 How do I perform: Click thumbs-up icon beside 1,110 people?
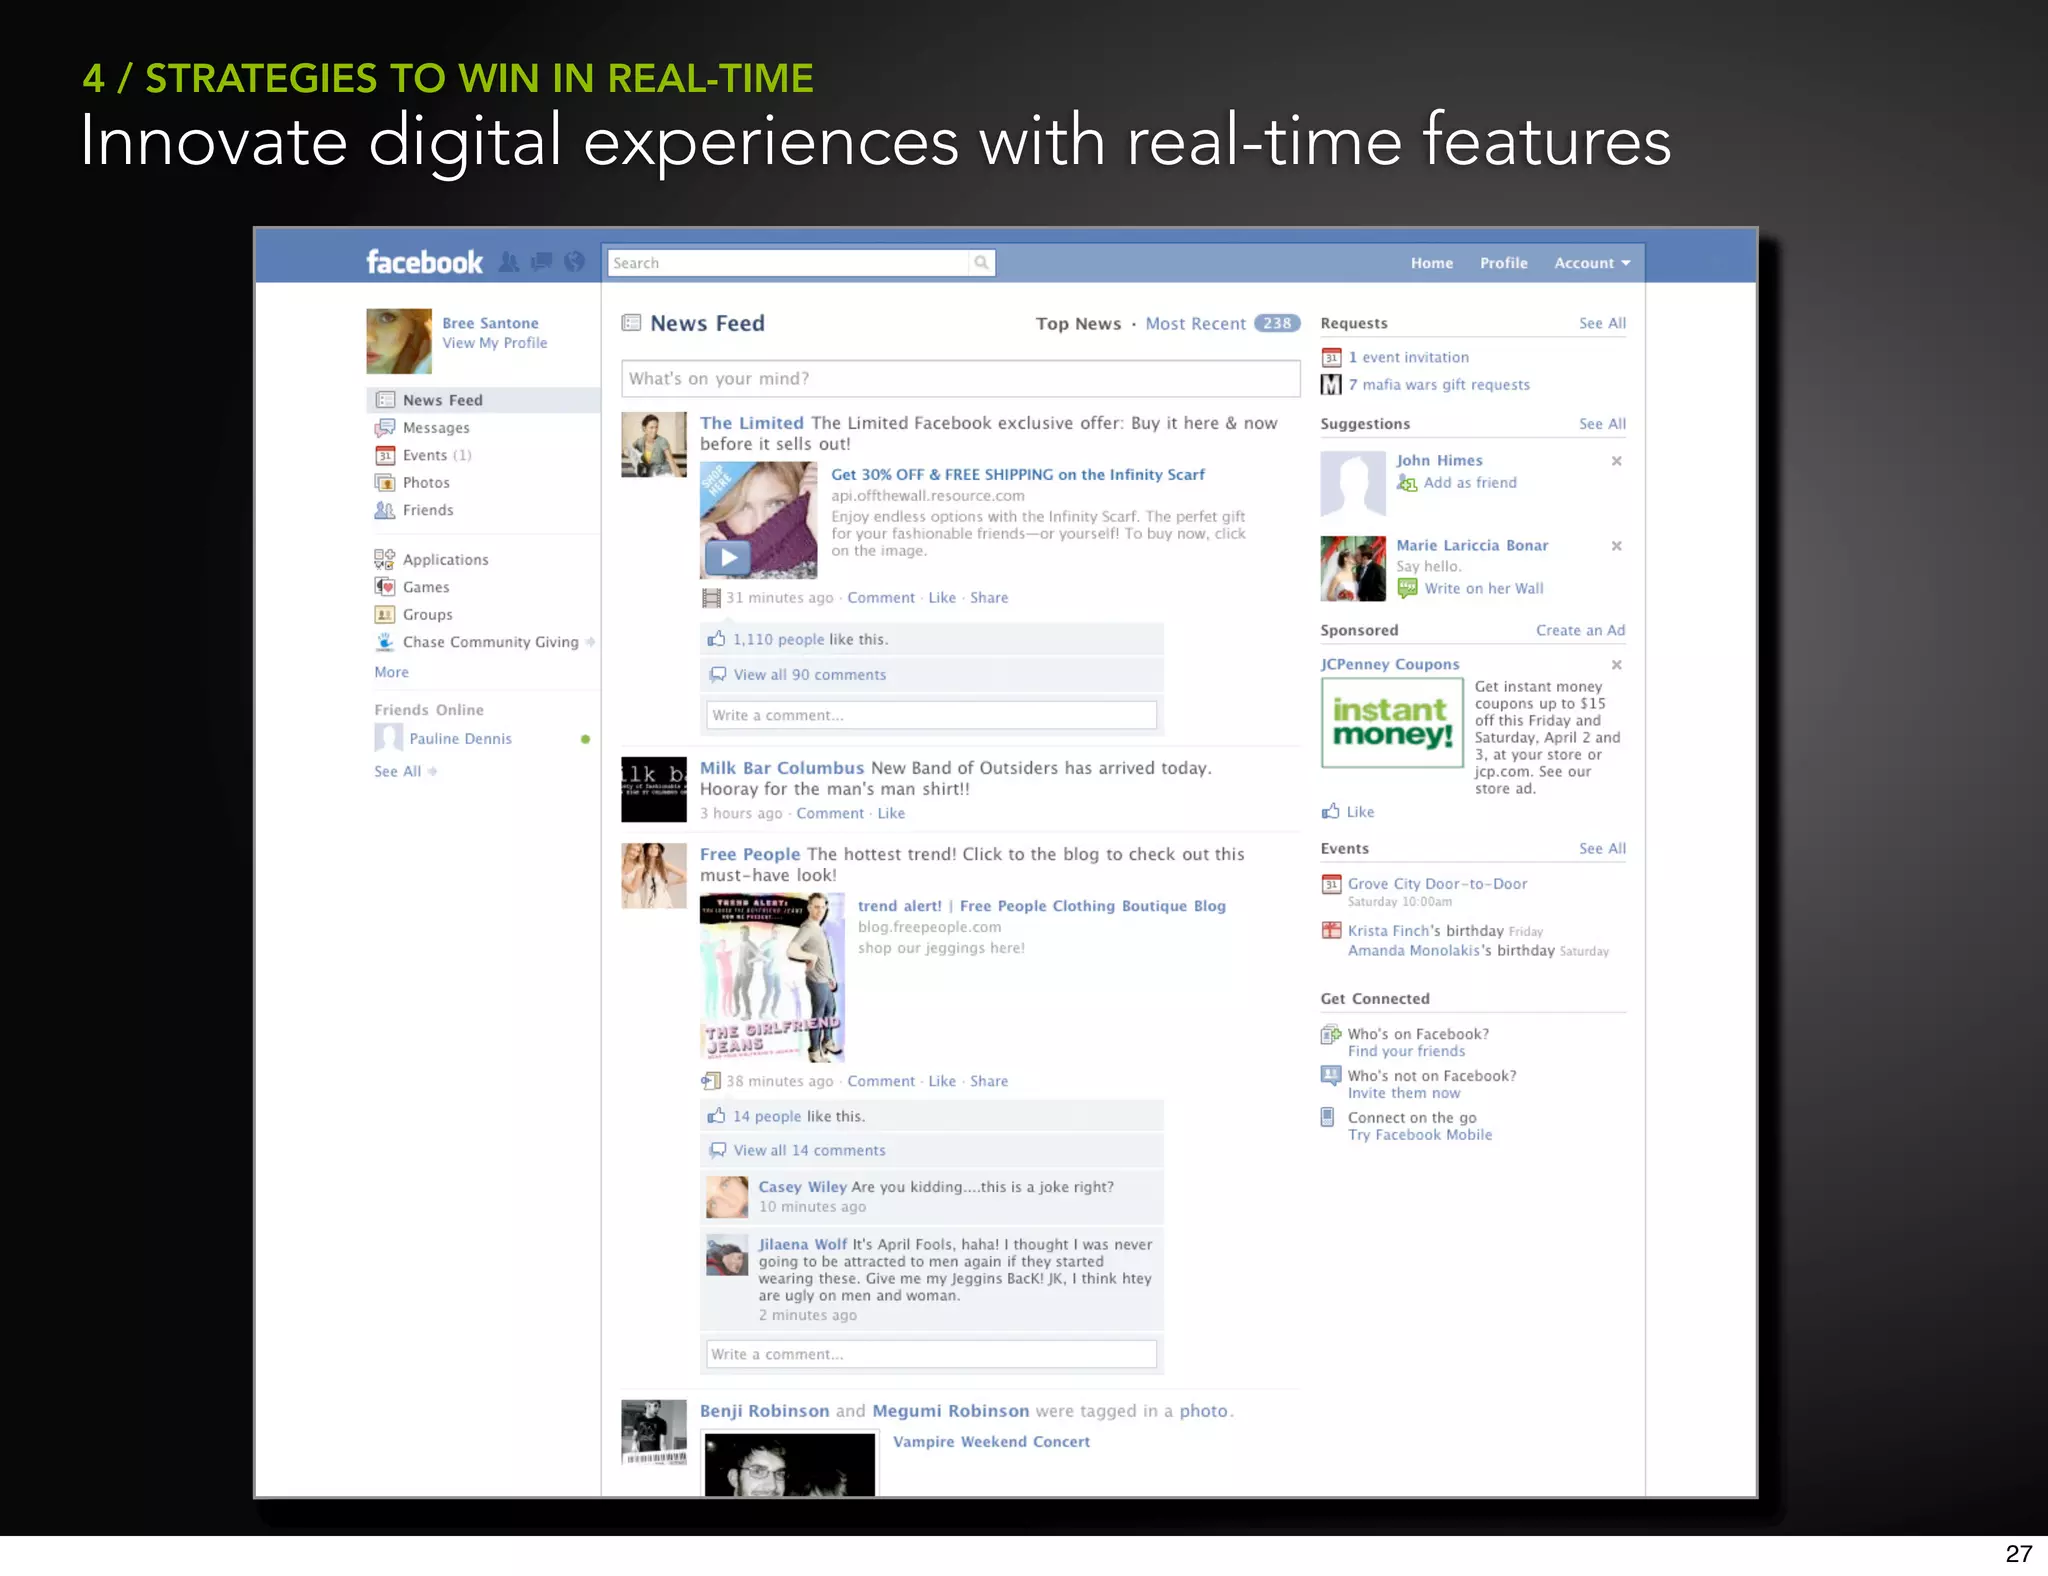(x=716, y=638)
